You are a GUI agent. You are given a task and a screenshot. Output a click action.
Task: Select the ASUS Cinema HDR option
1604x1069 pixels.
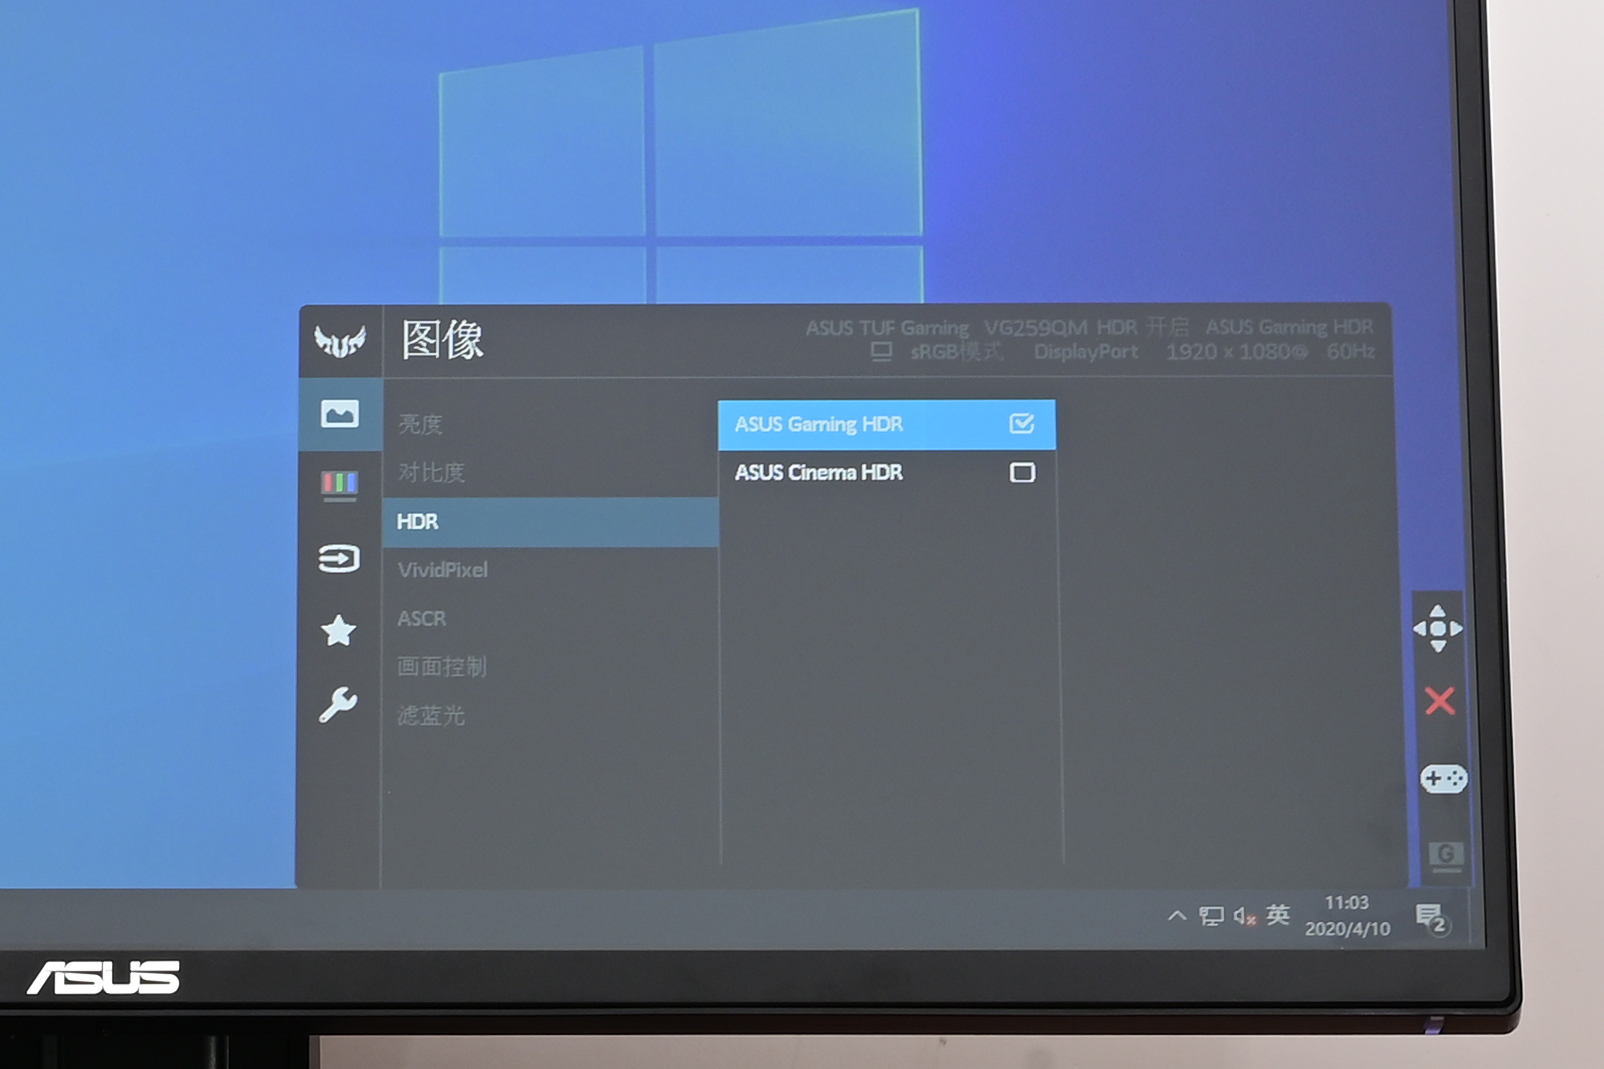click(887, 472)
